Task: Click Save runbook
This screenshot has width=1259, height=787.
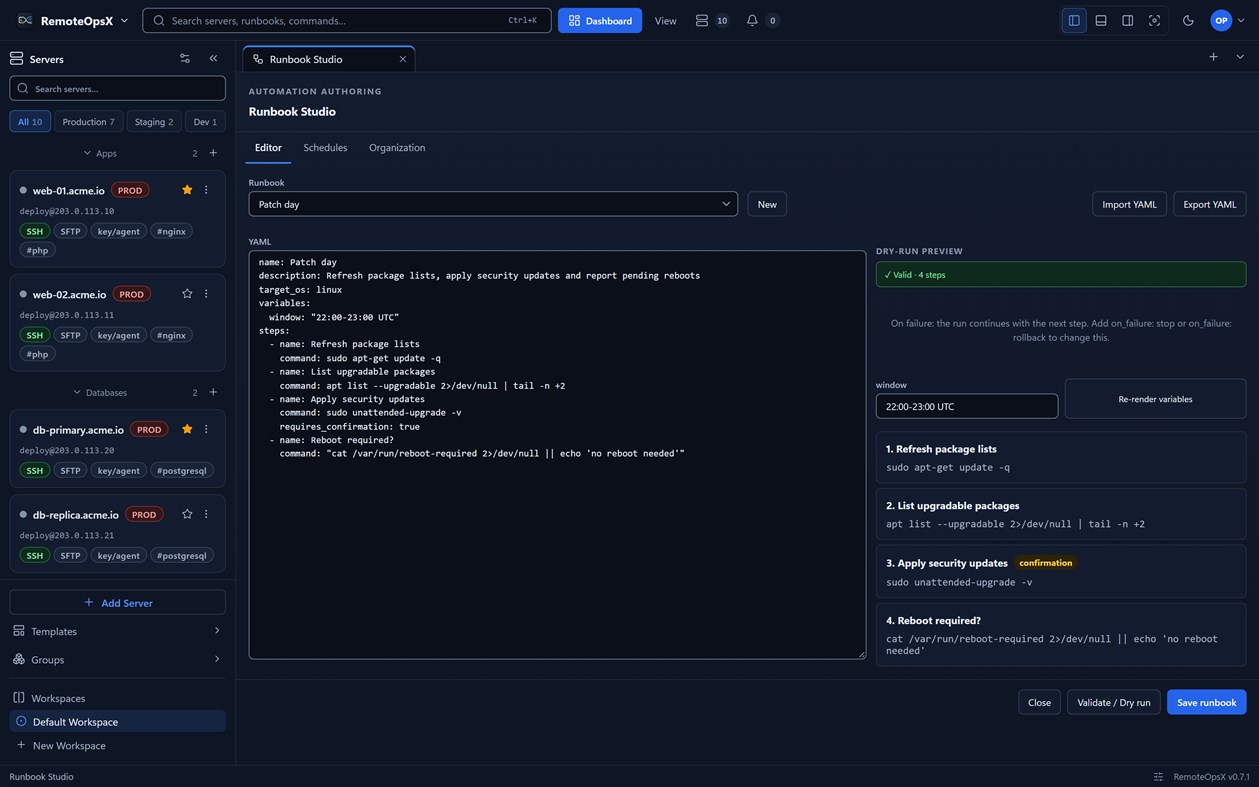Action: pos(1206,702)
